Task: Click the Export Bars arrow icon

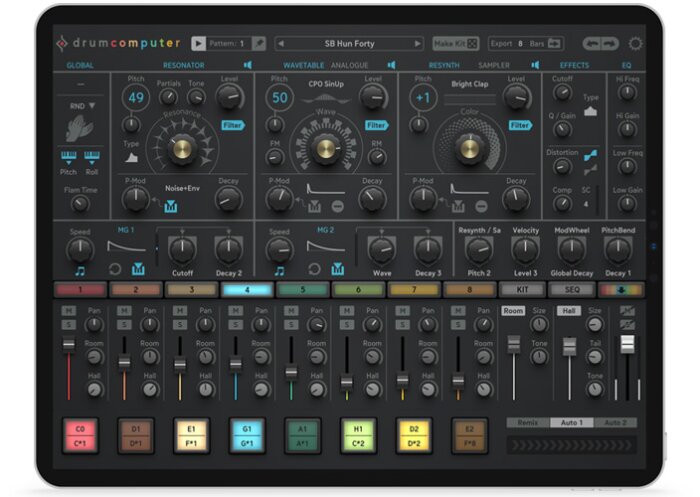Action: (554, 43)
